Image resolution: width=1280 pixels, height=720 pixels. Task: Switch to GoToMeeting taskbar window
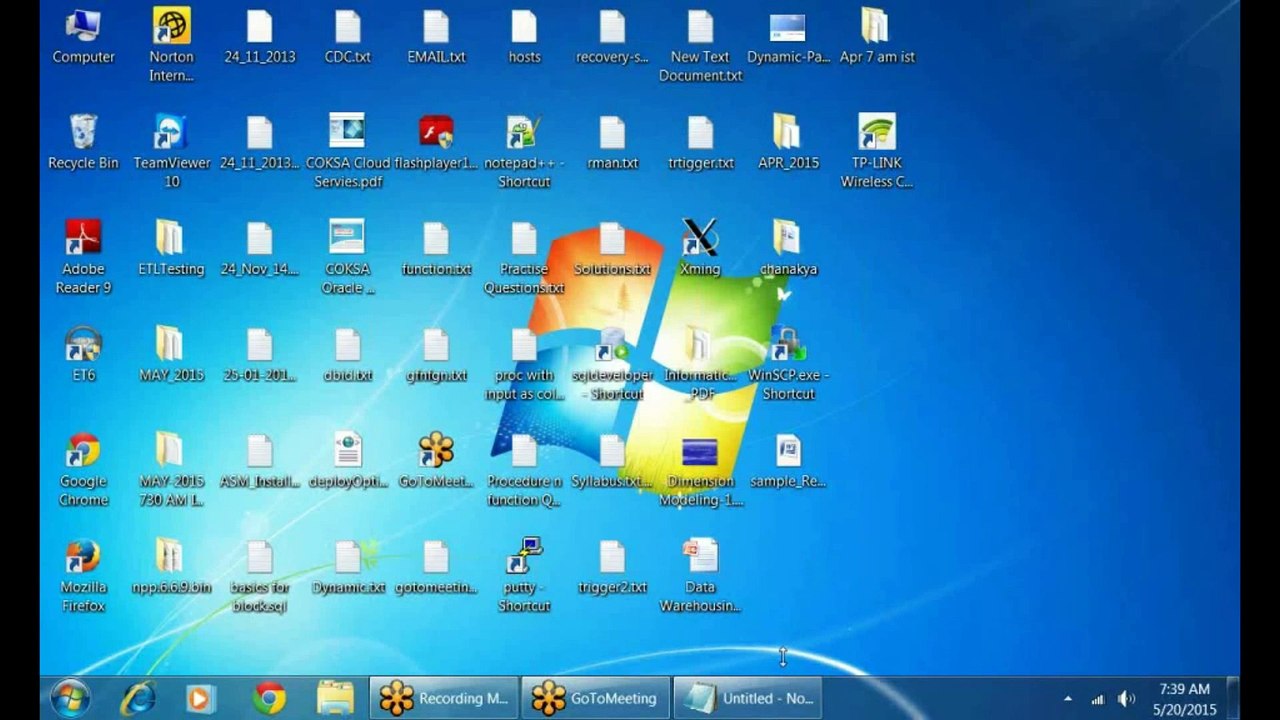click(x=595, y=698)
